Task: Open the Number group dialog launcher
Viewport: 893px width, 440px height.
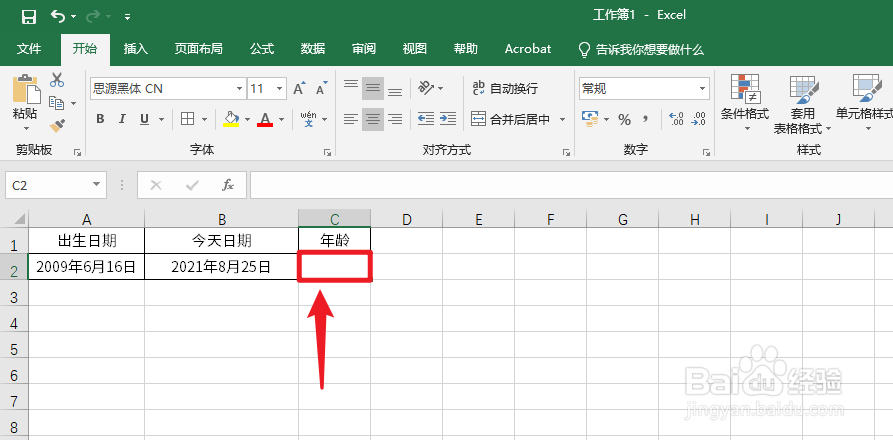Action: (x=706, y=152)
